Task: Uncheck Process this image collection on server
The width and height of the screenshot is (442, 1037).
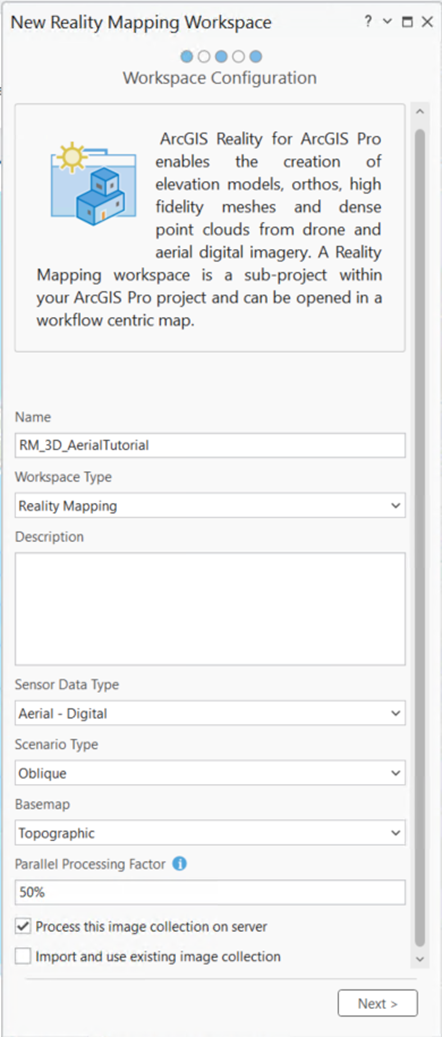Action: click(23, 927)
